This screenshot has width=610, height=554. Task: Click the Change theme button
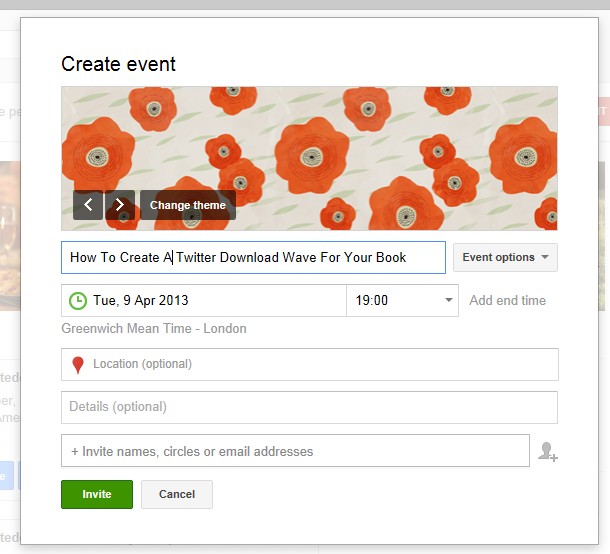point(188,205)
